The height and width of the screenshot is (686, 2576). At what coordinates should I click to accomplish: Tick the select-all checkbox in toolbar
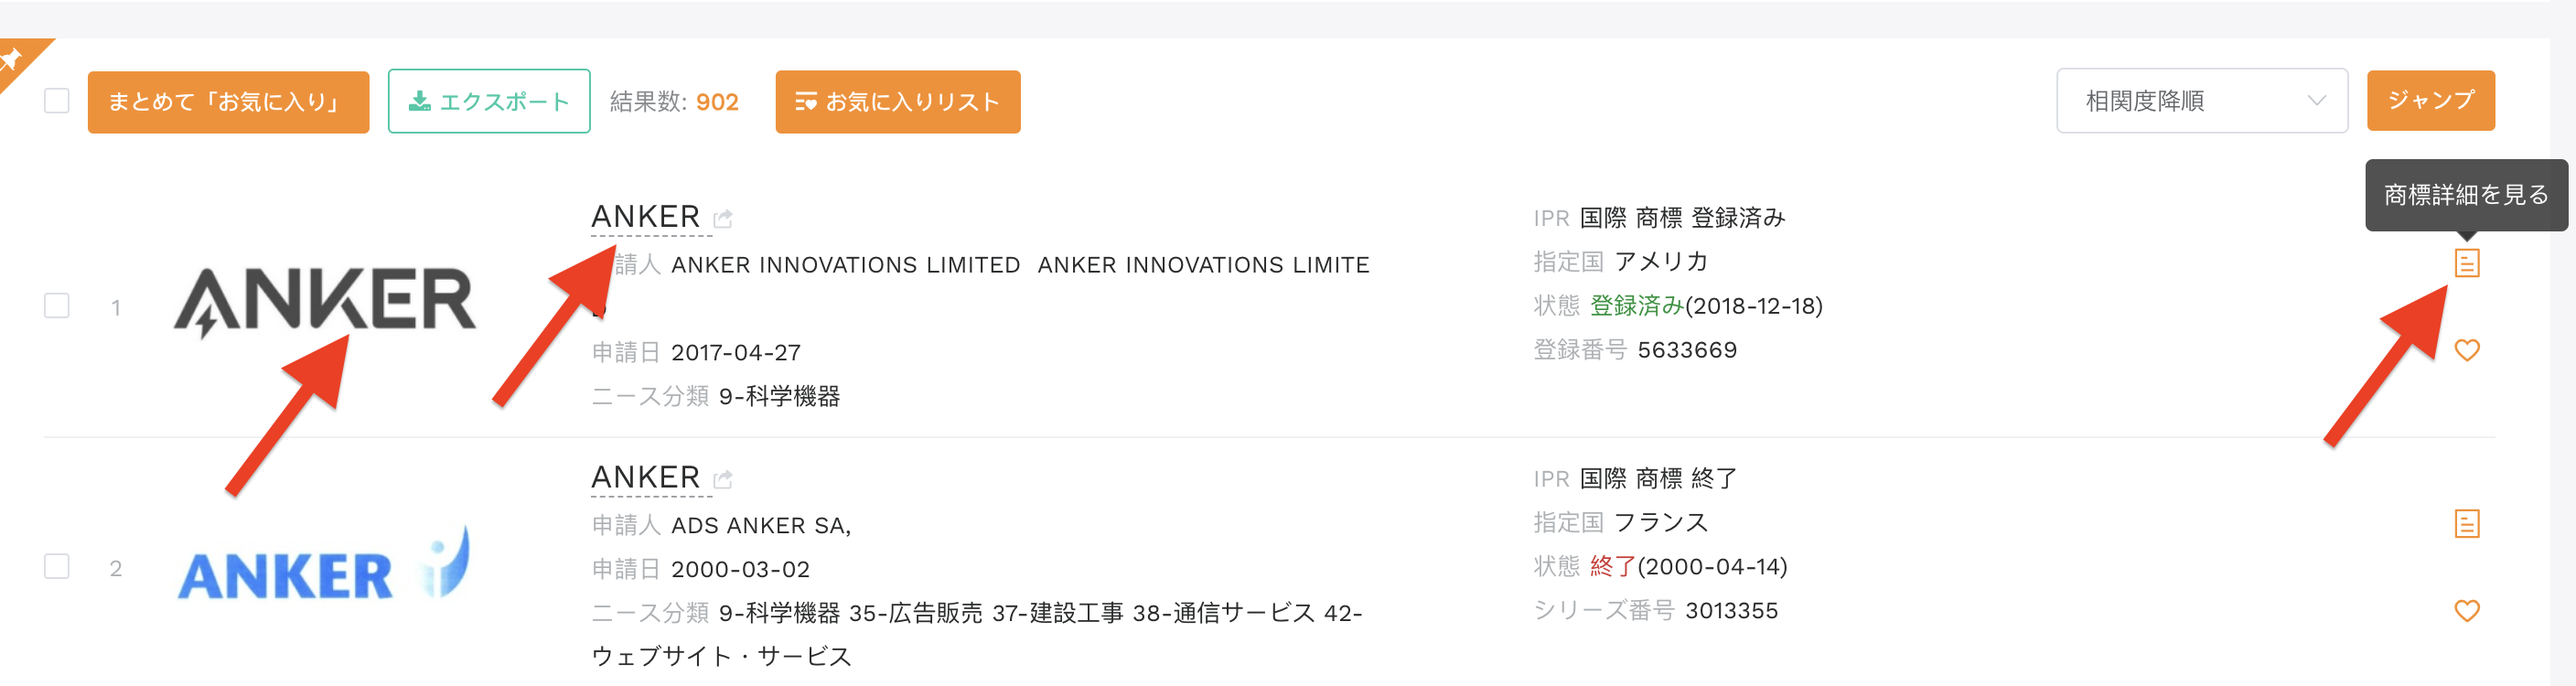click(57, 101)
